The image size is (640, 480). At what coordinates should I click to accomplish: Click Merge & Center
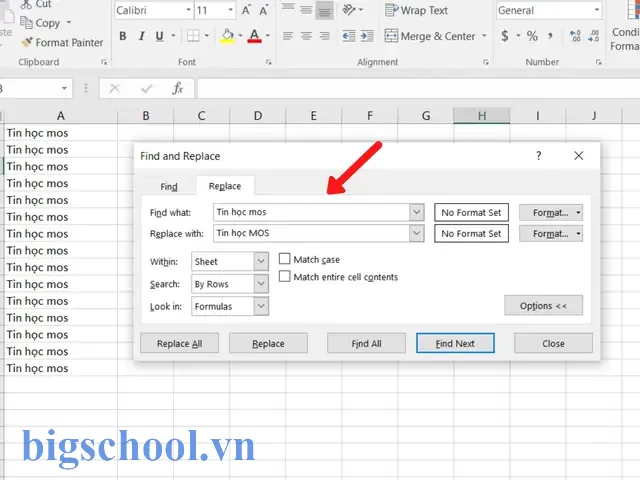tap(430, 36)
